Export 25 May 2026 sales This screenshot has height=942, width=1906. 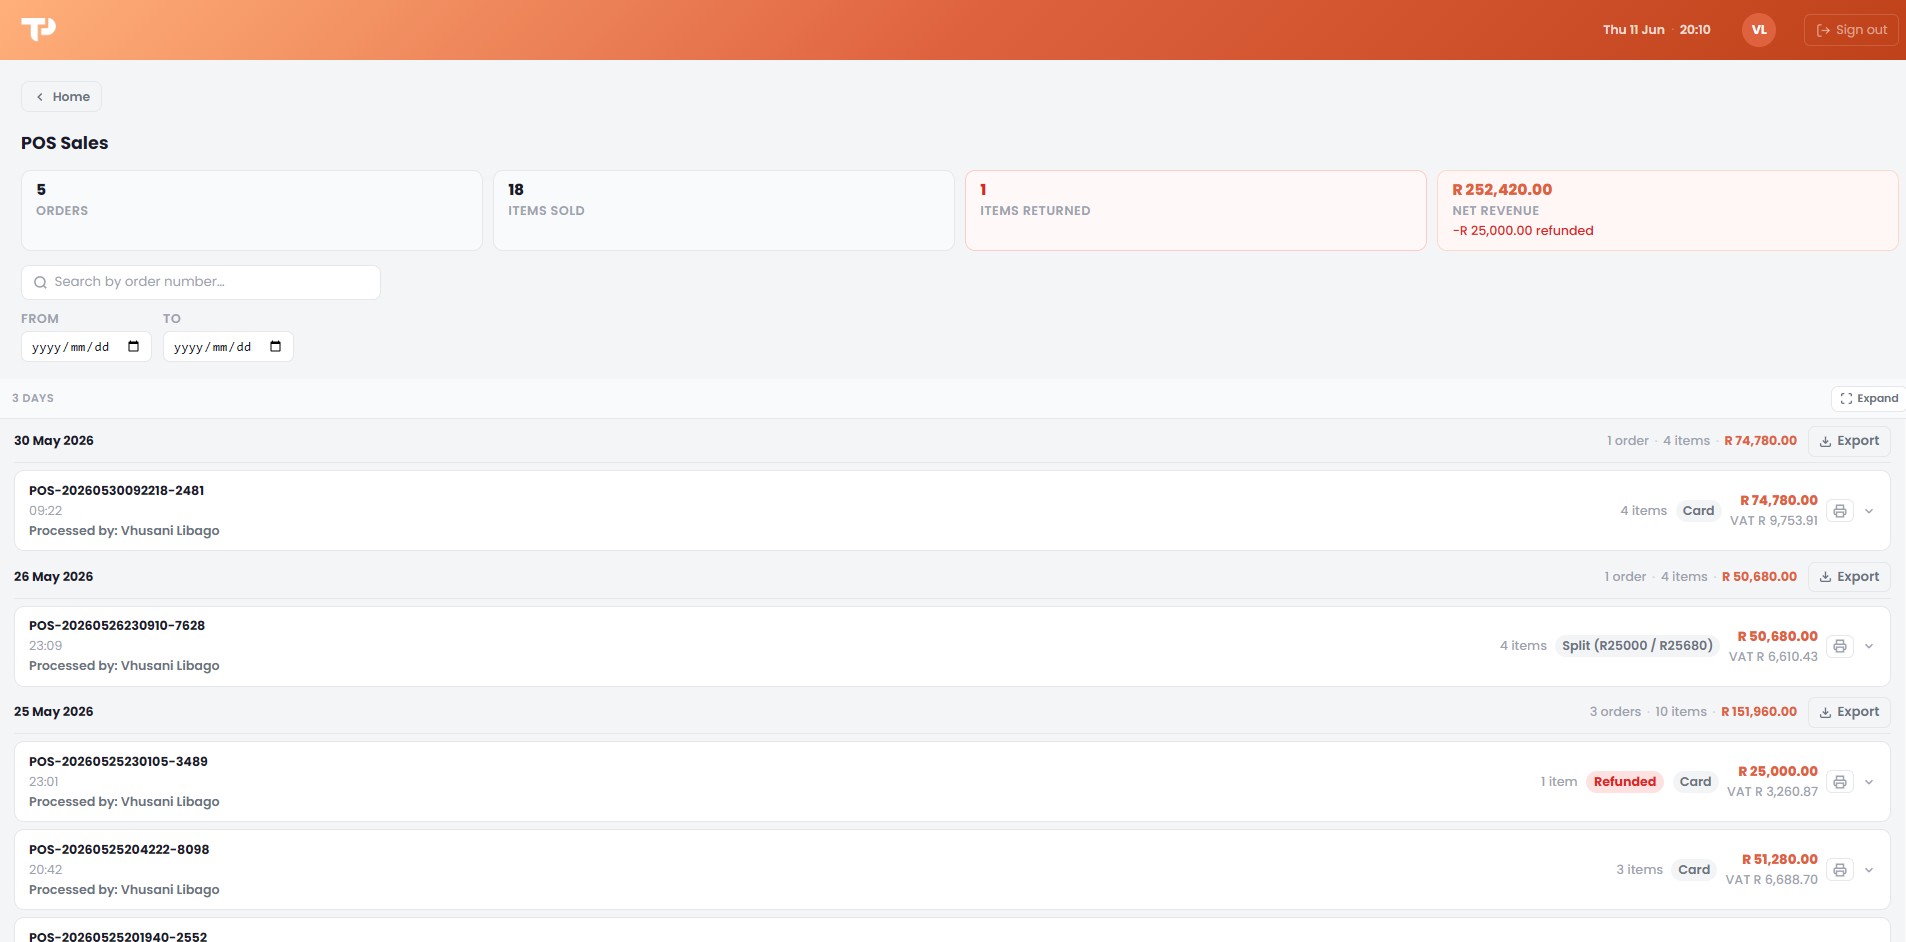coord(1849,712)
